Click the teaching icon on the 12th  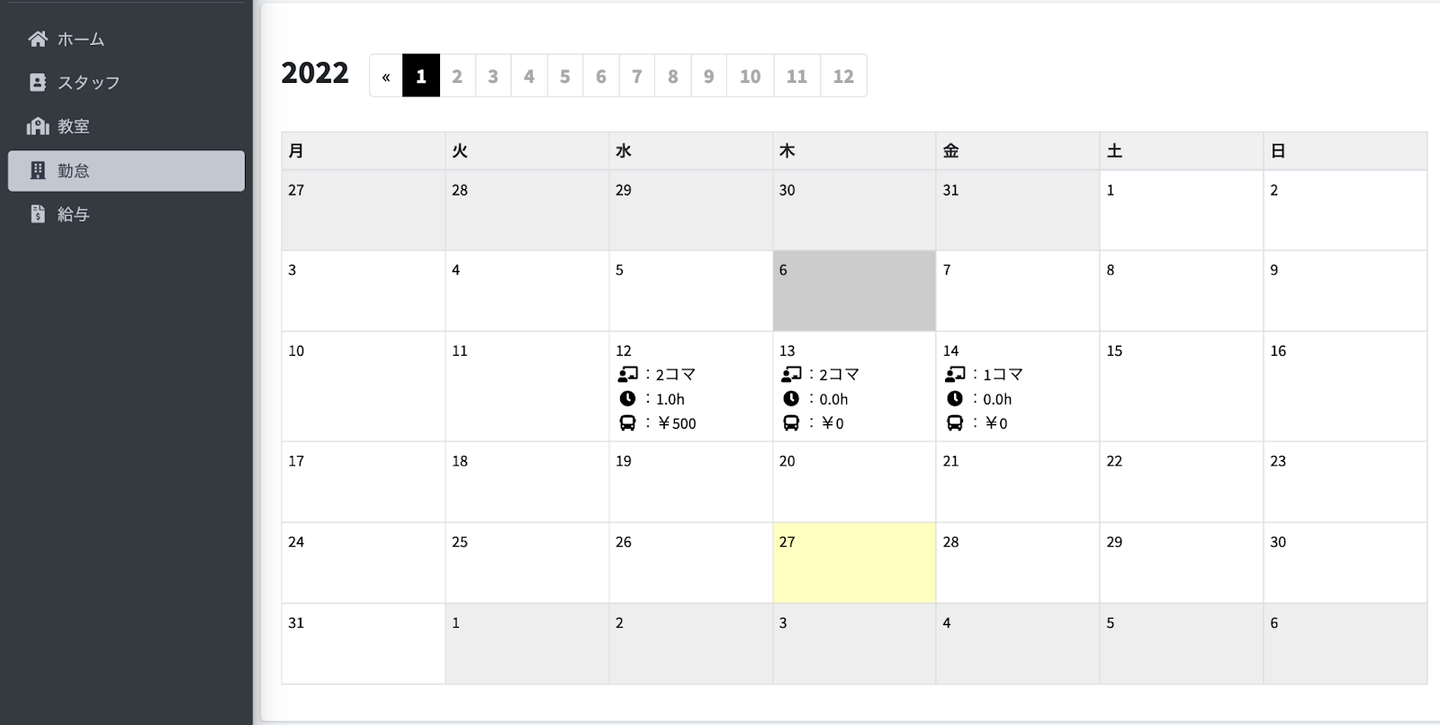(628, 375)
